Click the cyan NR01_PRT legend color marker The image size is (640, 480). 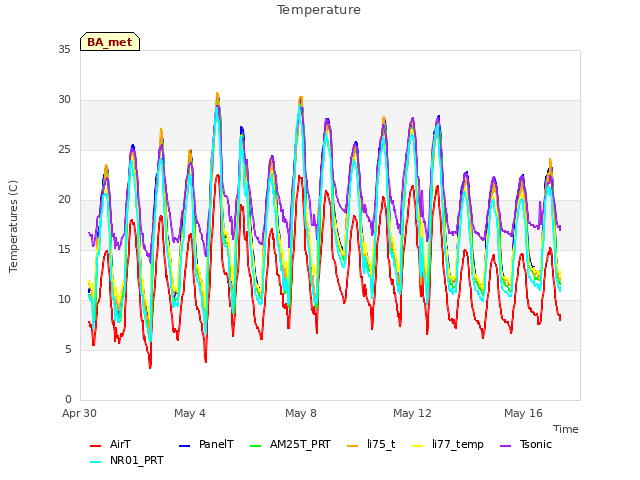tap(96, 462)
